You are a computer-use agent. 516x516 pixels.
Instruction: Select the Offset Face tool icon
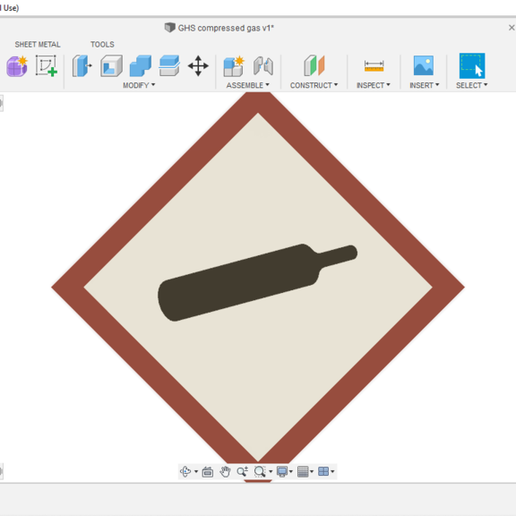pos(169,66)
